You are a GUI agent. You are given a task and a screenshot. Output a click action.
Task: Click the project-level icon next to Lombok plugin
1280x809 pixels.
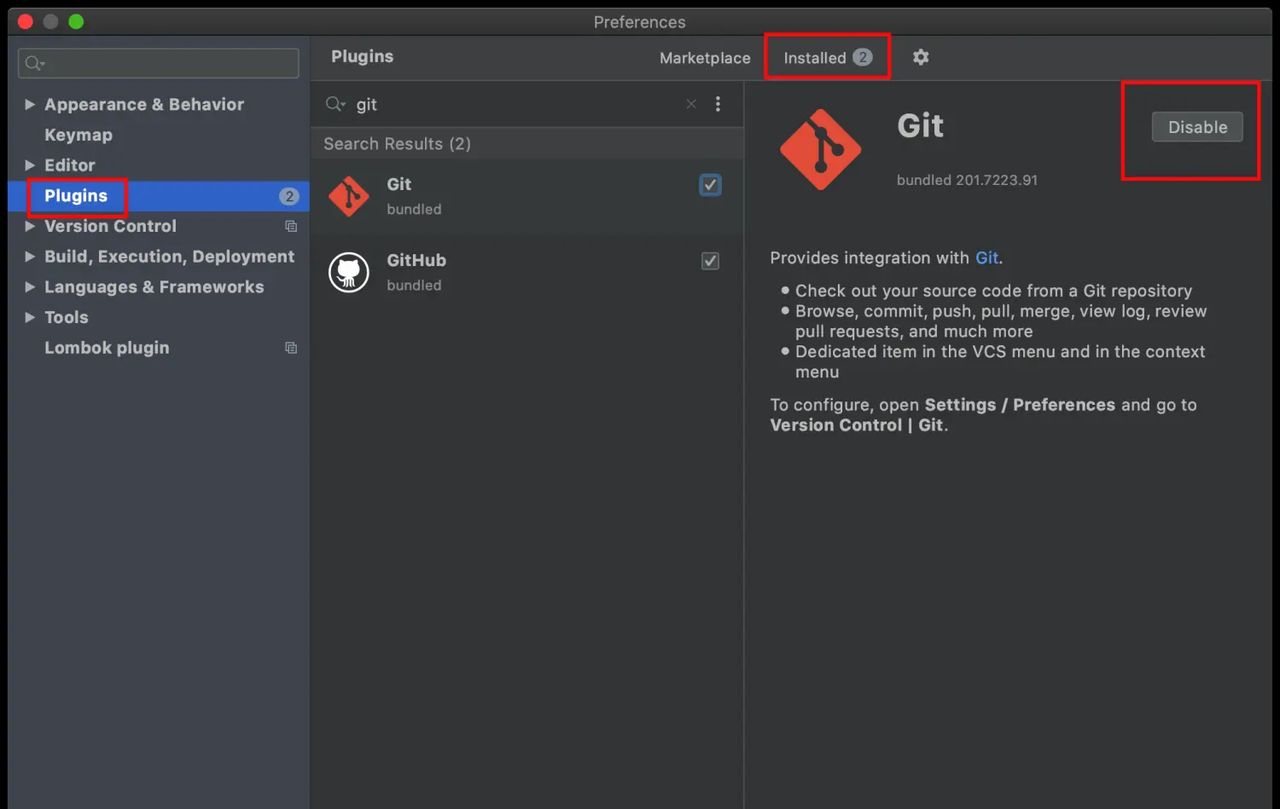click(291, 348)
